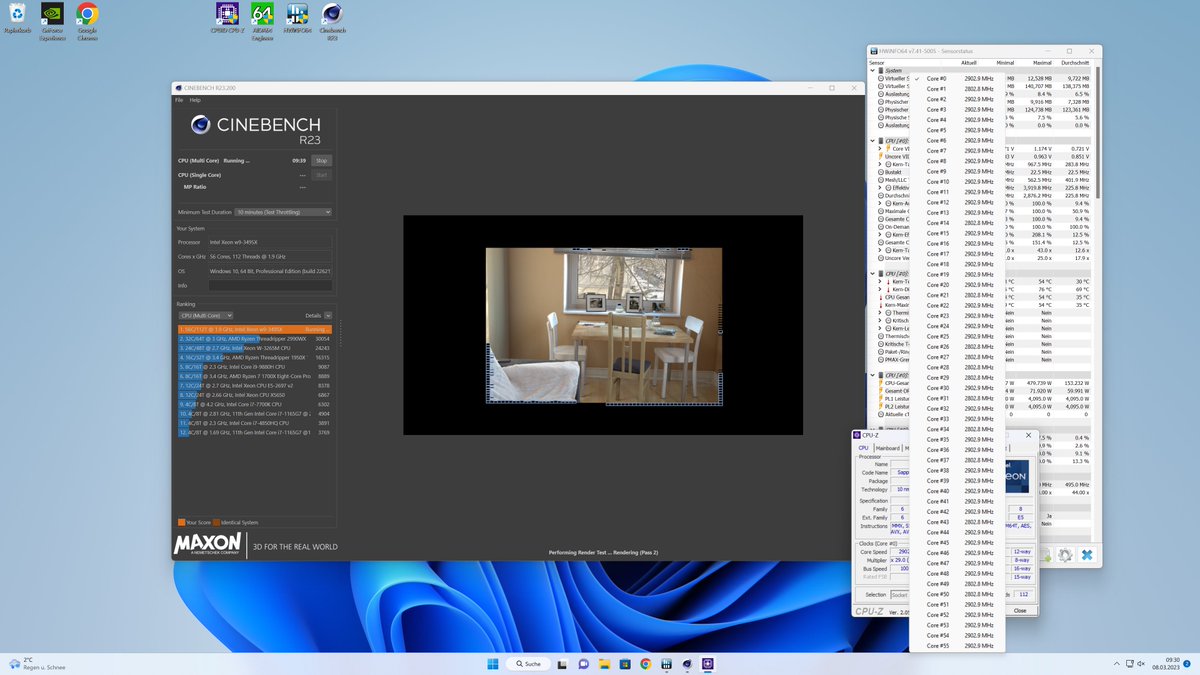Image resolution: width=1200 pixels, height=675 pixels.
Task: Open Cinebench Help menu
Action: [x=195, y=100]
